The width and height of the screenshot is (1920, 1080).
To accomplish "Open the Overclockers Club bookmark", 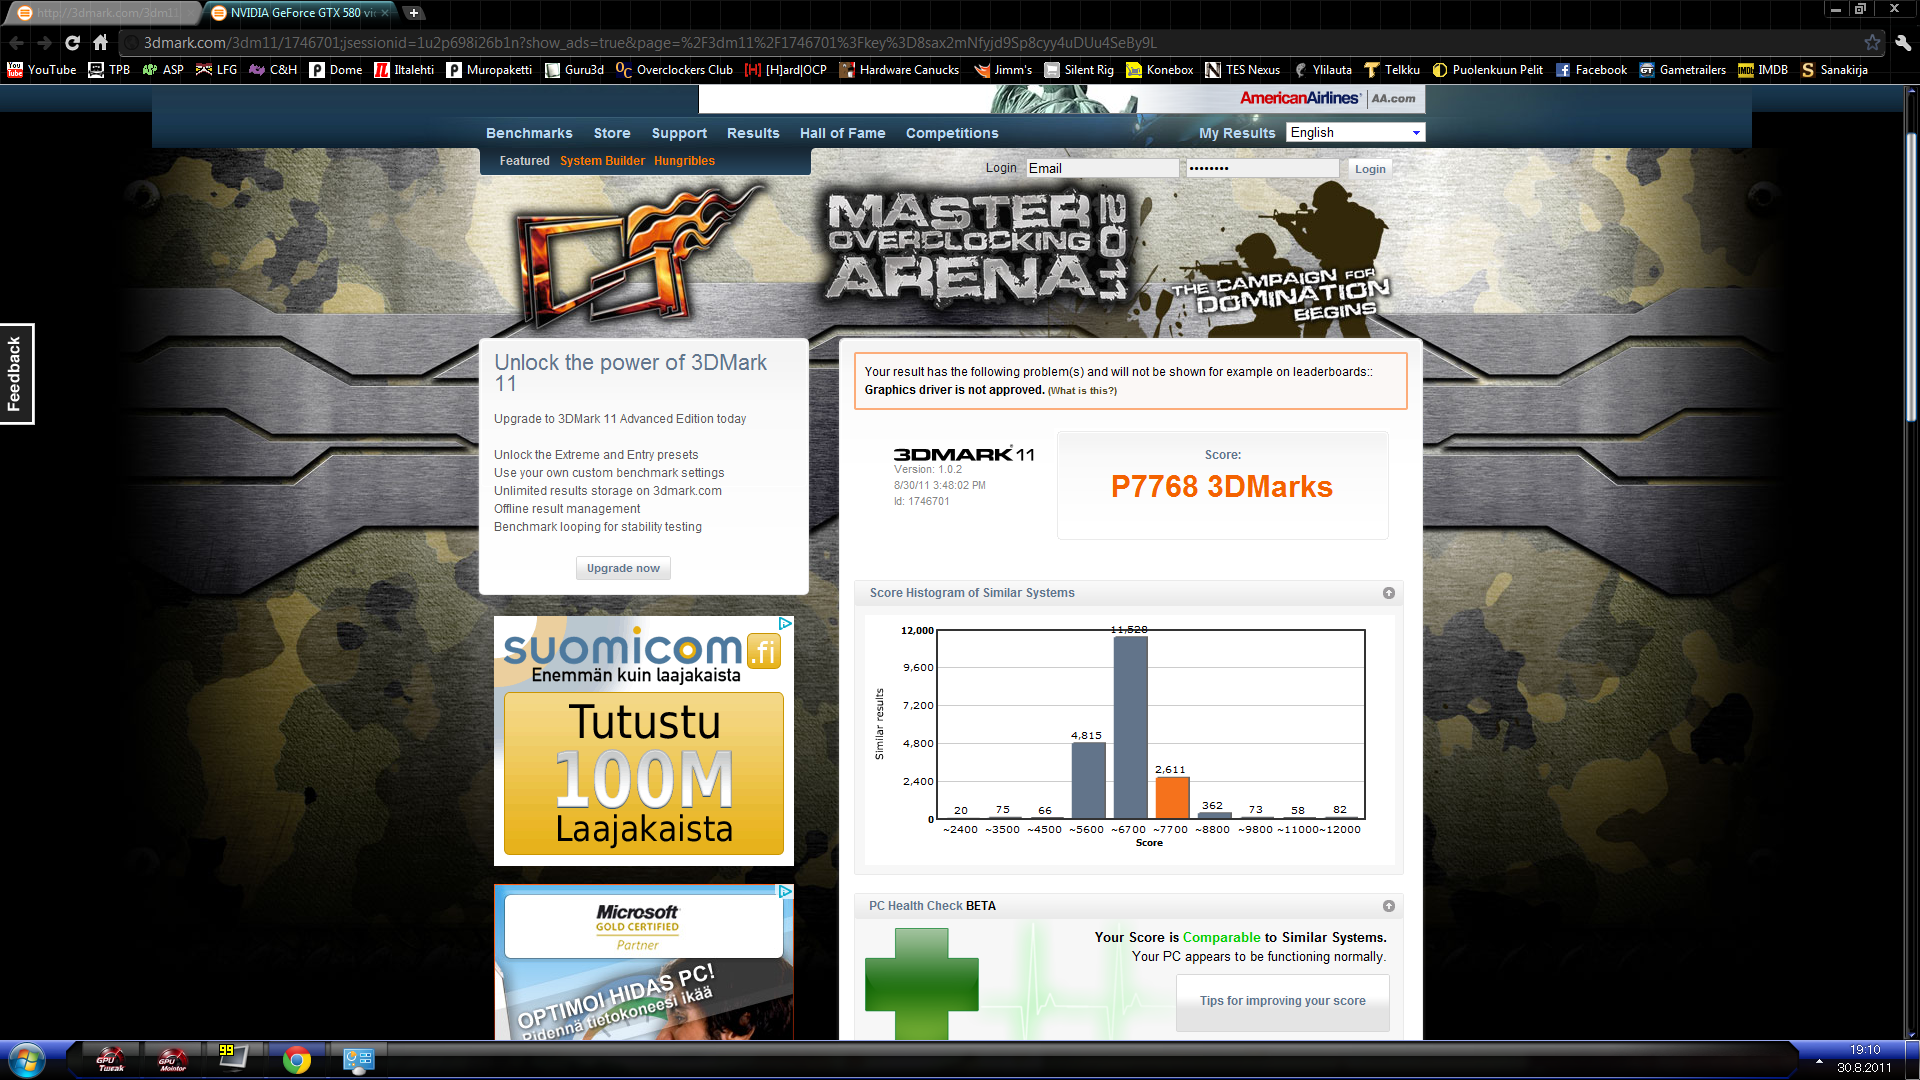I will click(675, 70).
